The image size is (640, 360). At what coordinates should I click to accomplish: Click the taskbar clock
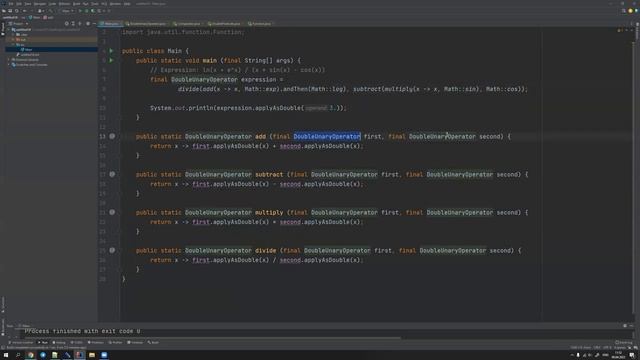point(618,355)
